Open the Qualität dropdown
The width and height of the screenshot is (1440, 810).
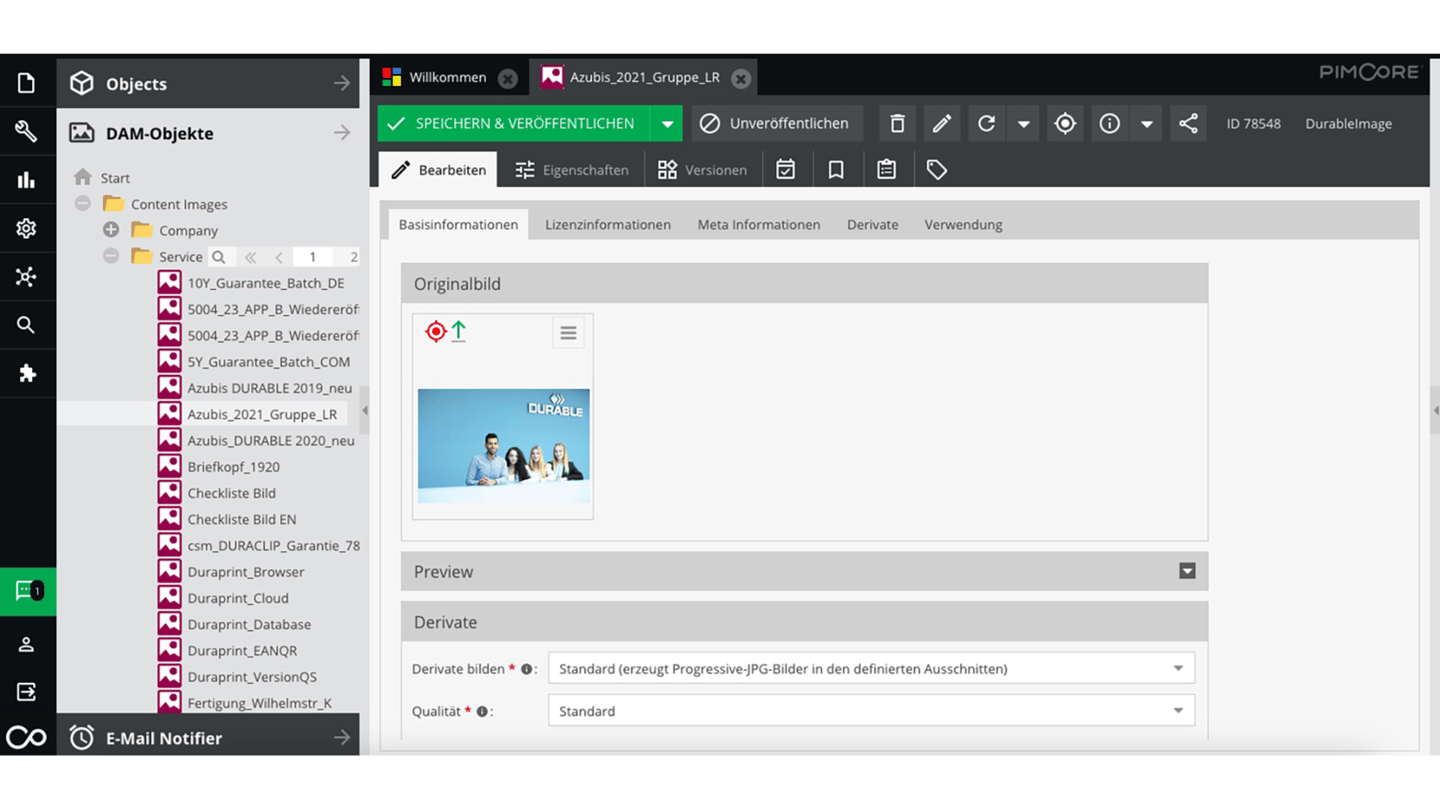point(1177,711)
